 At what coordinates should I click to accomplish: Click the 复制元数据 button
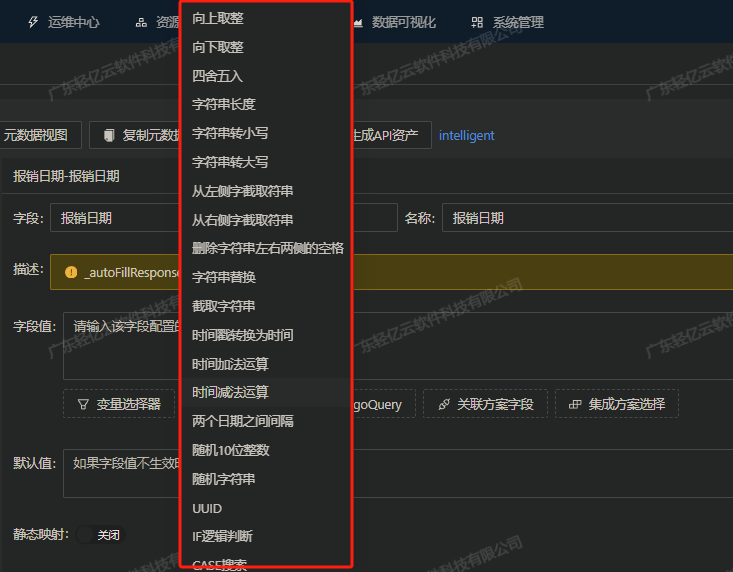[x=135, y=135]
